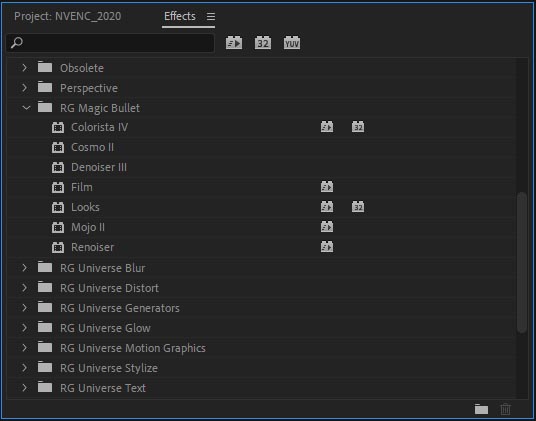Click RG Universe Stylize folder icon
Screen dimensions: 536x421
pyautogui.click(x=45, y=367)
